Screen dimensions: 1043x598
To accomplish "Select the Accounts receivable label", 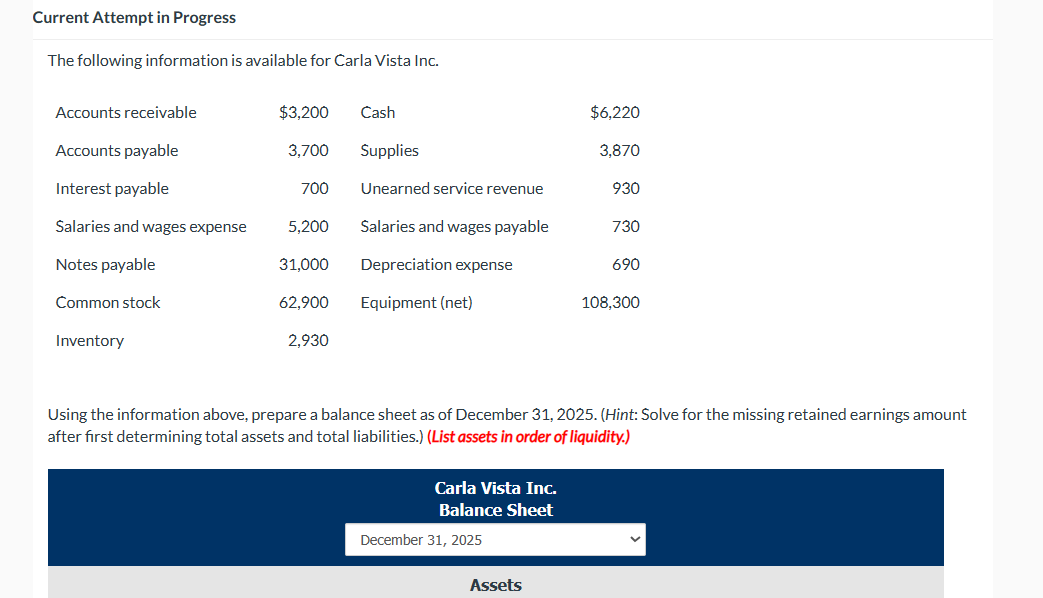I will coord(125,112).
